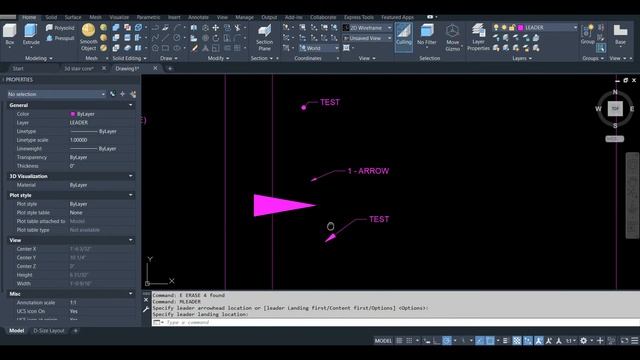Open the No selection dropdown in Properties
Image resolution: width=640 pixels, height=360 pixels.
[56, 94]
